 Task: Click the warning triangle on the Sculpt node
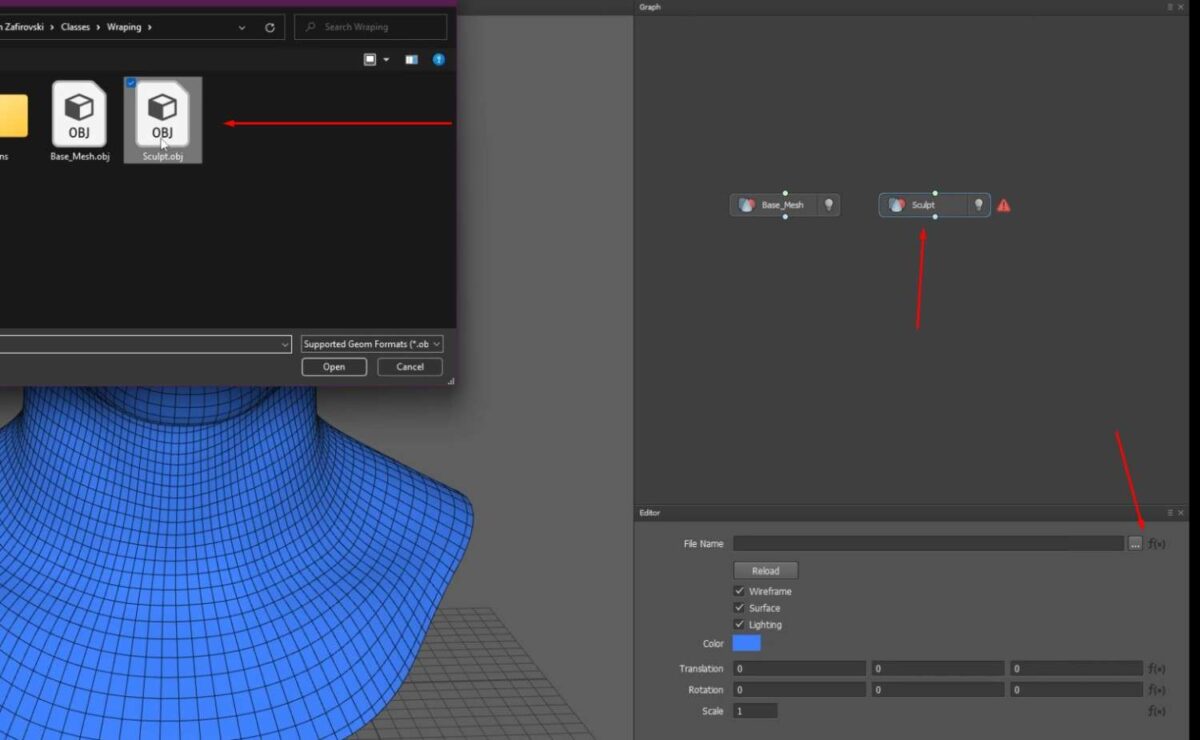pos(1003,205)
